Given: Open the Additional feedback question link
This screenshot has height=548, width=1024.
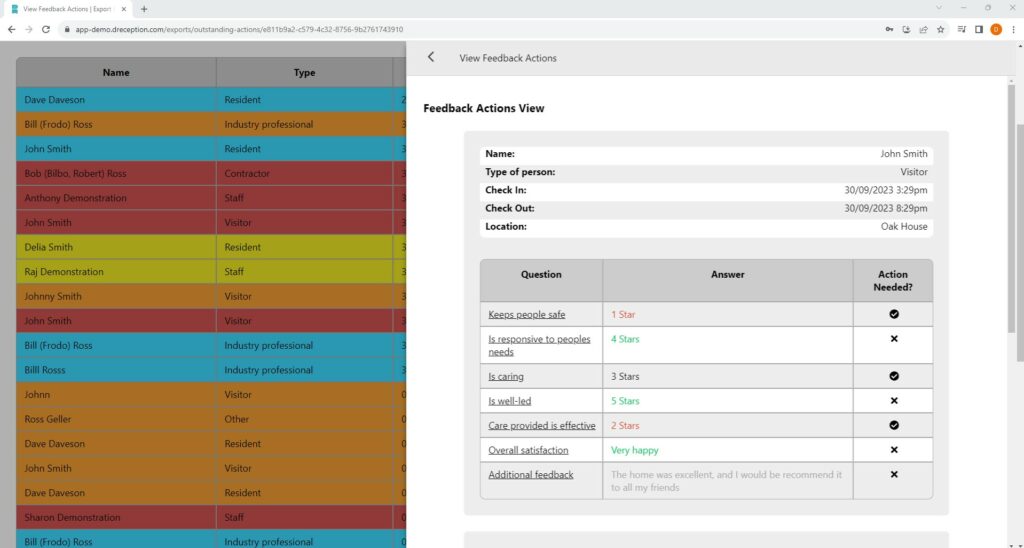Looking at the screenshot, I should [530, 475].
